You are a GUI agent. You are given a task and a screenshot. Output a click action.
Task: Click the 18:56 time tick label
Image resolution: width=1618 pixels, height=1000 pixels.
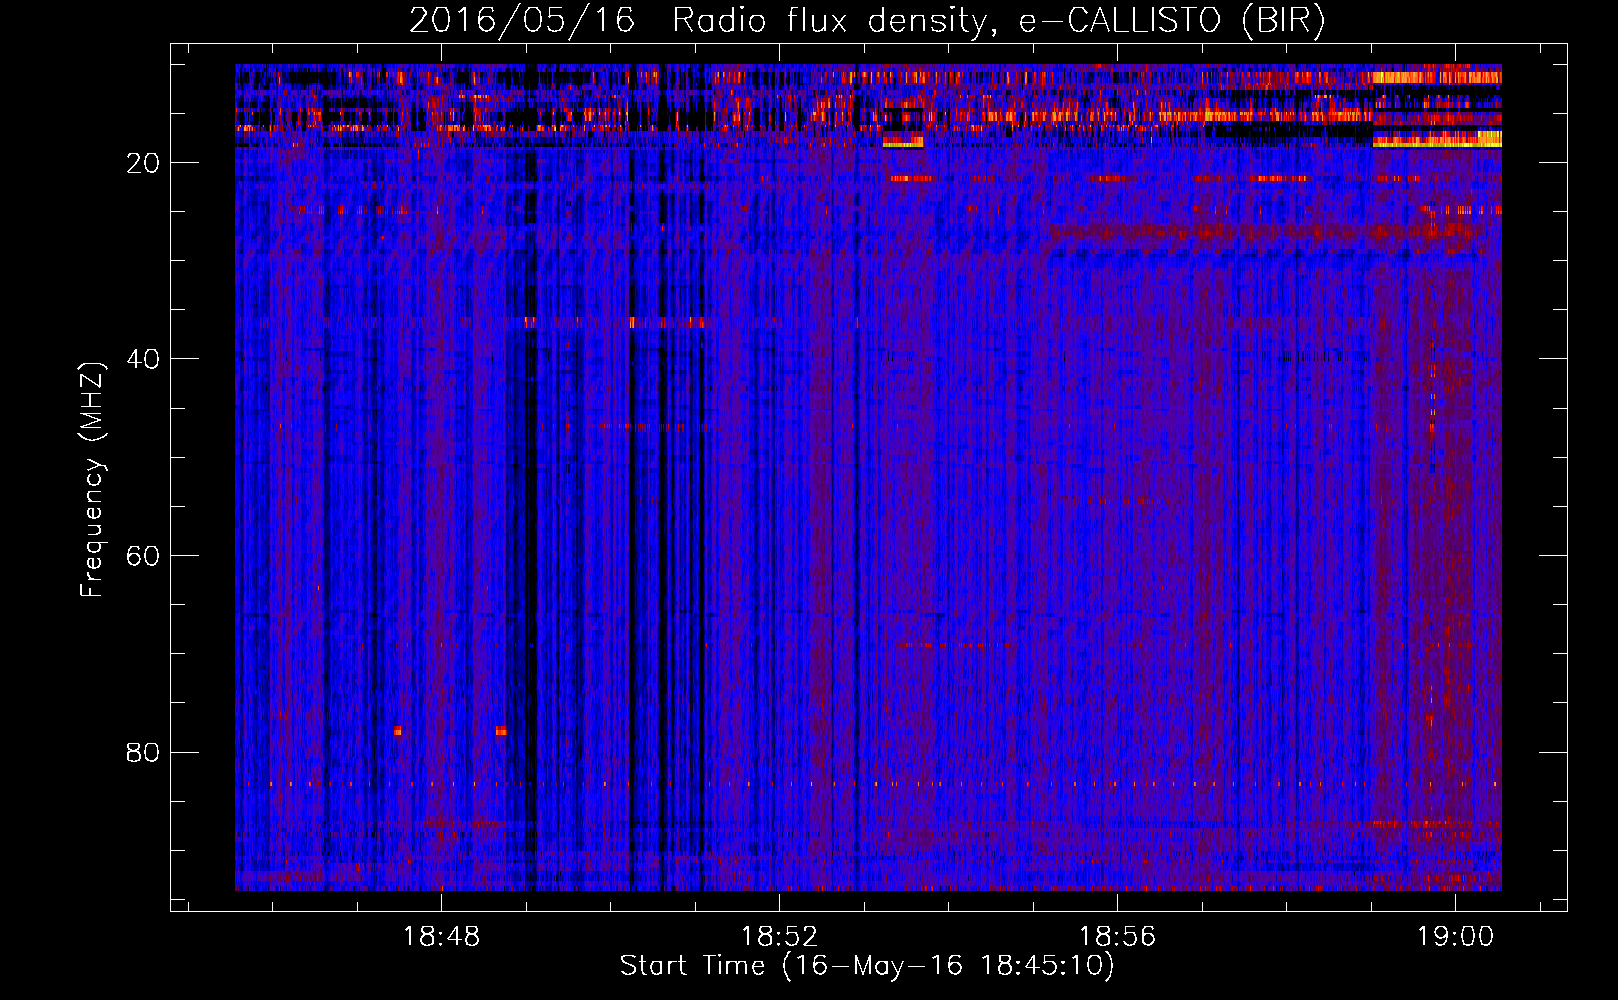click(x=1117, y=936)
